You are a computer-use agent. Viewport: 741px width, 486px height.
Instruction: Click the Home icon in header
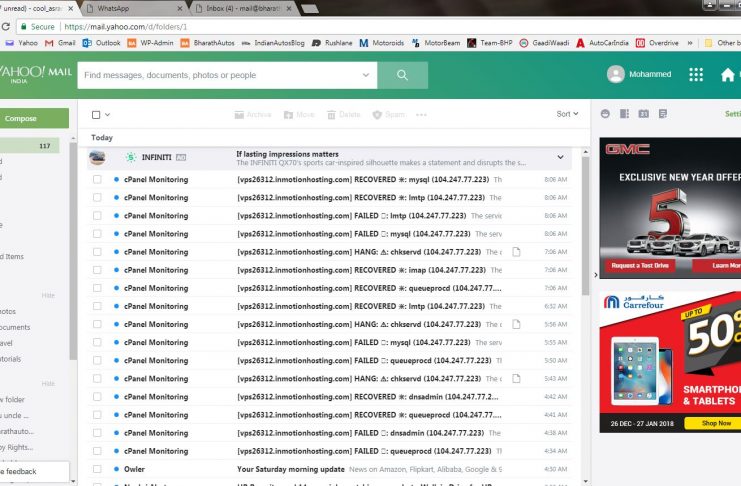pos(728,75)
